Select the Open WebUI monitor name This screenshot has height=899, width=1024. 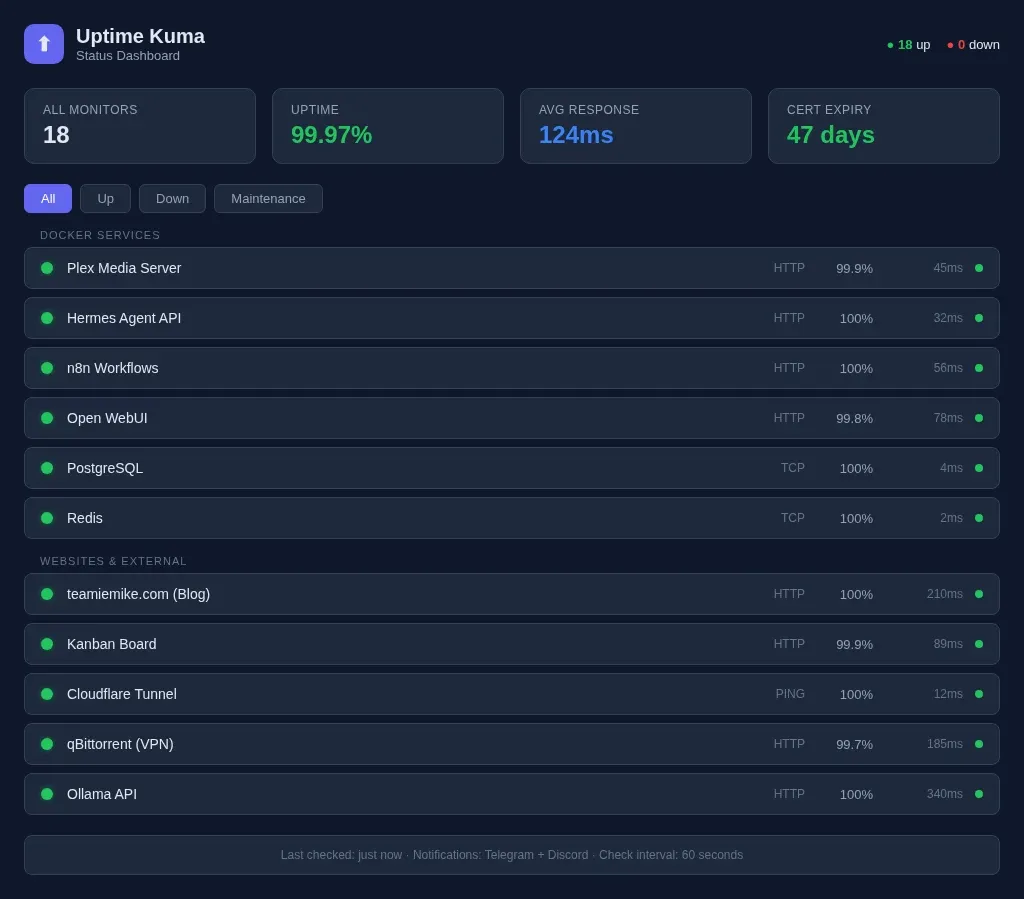(x=107, y=418)
